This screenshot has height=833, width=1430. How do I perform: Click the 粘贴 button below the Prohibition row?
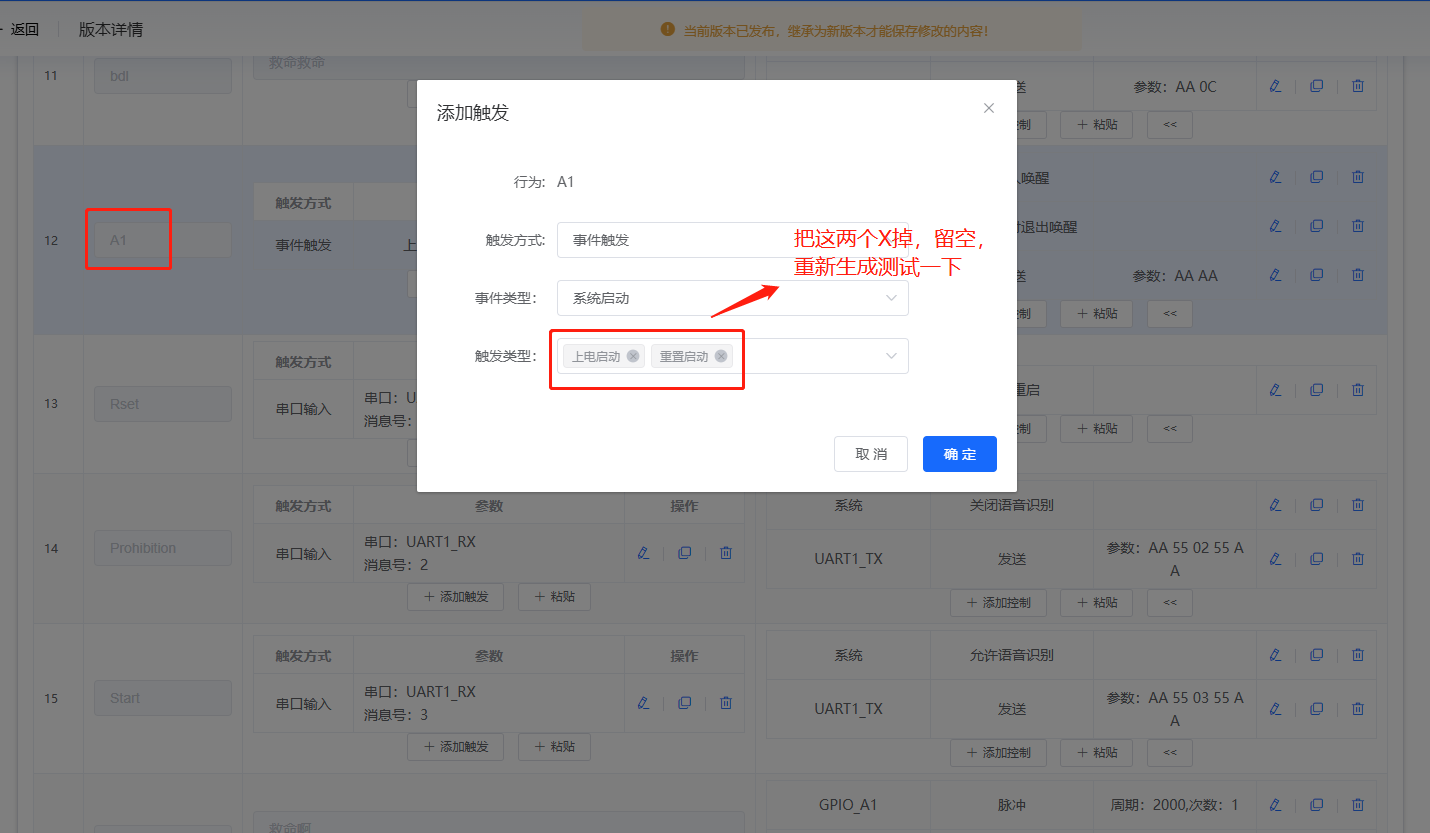tap(554, 596)
